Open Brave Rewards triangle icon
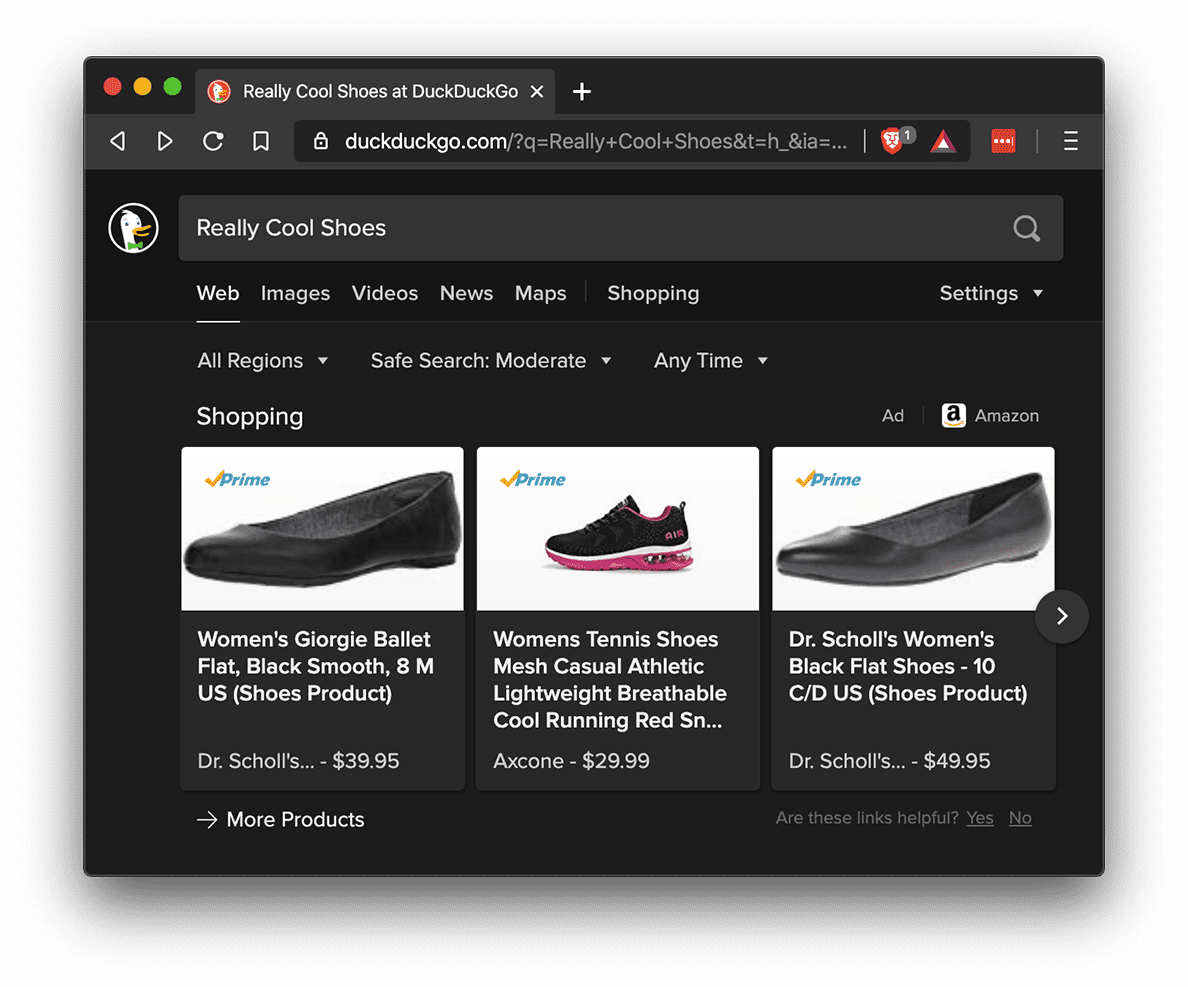Viewport: 1188px width, 987px height. 943,141
